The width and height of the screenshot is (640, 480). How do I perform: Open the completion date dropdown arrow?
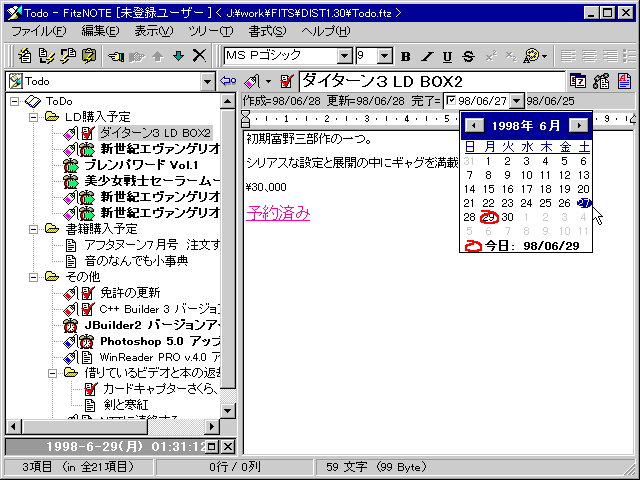point(517,101)
